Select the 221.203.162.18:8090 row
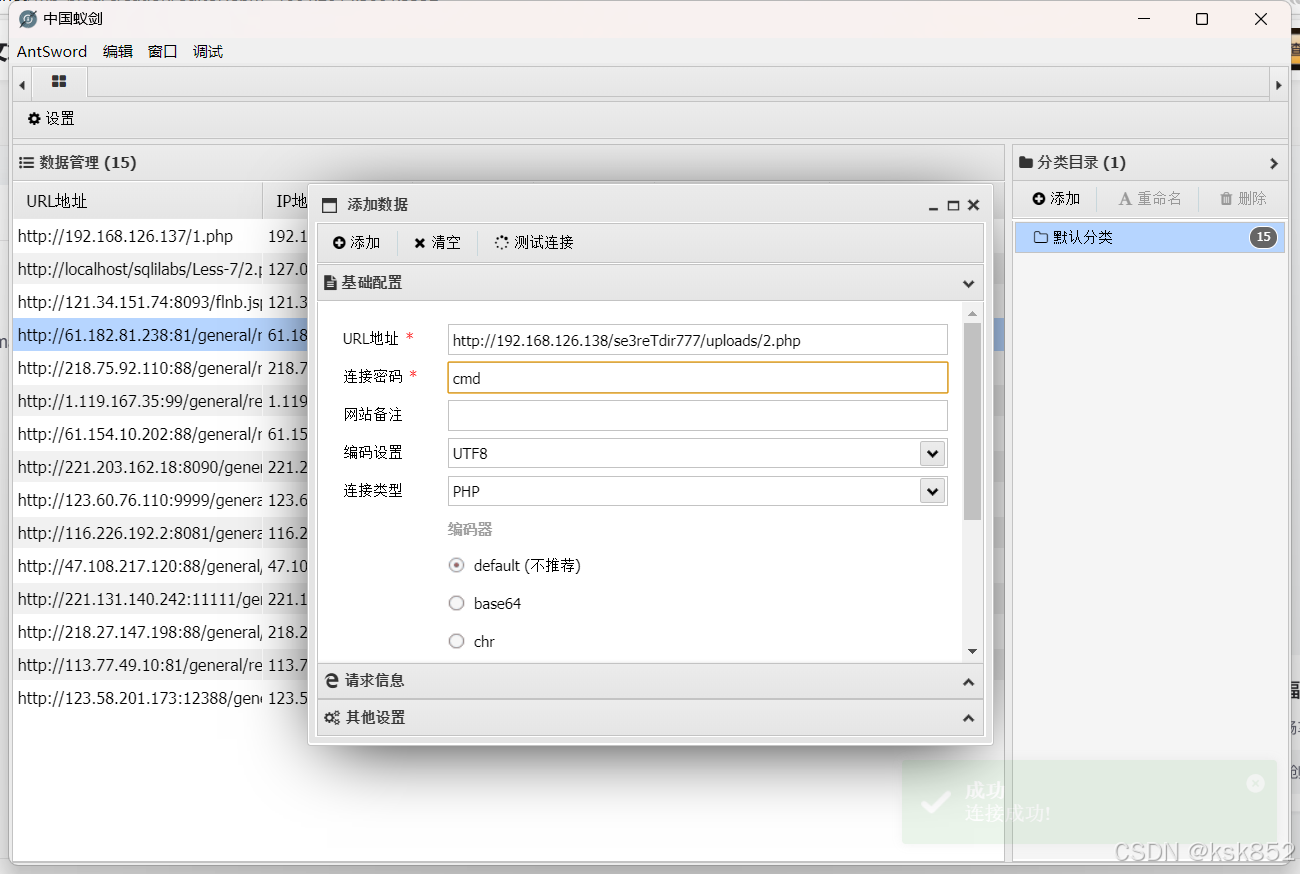1300x874 pixels. [x=160, y=467]
